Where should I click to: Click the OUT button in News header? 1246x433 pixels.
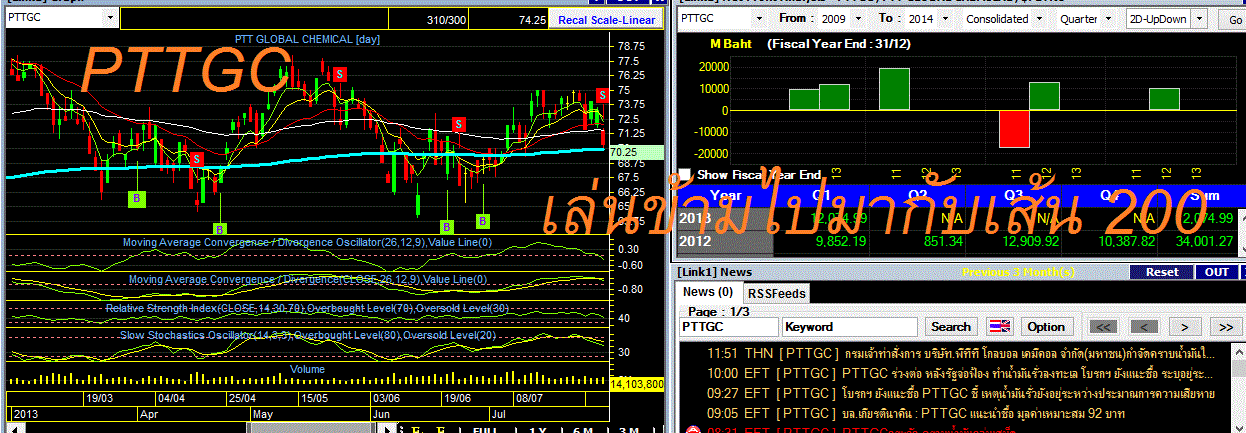pos(1217,272)
